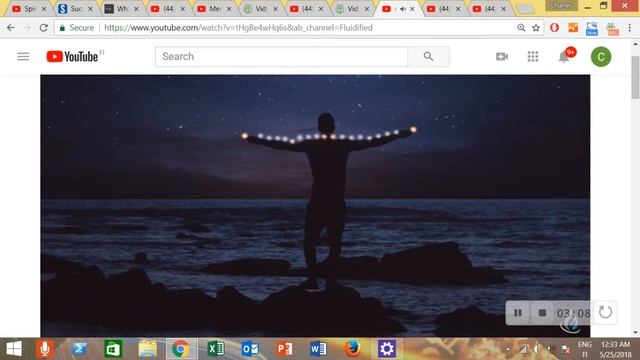Open the microphone app on taskbar
The width and height of the screenshot is (640, 360).
[44, 349]
